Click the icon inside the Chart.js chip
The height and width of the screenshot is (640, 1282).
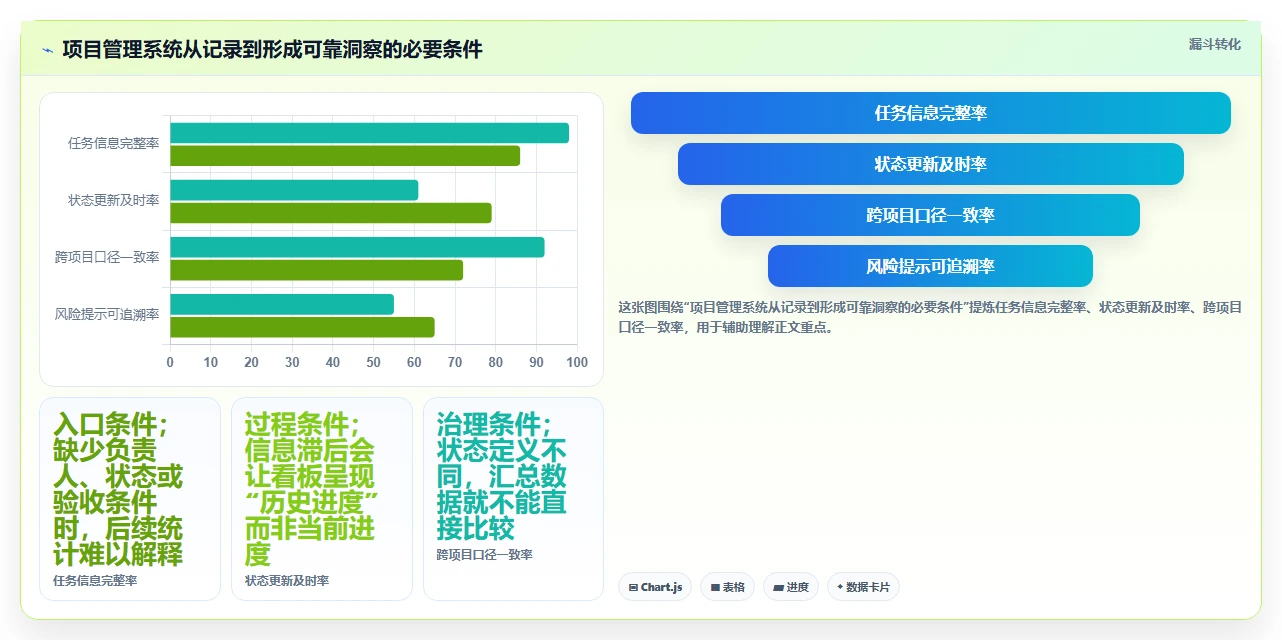click(x=633, y=588)
